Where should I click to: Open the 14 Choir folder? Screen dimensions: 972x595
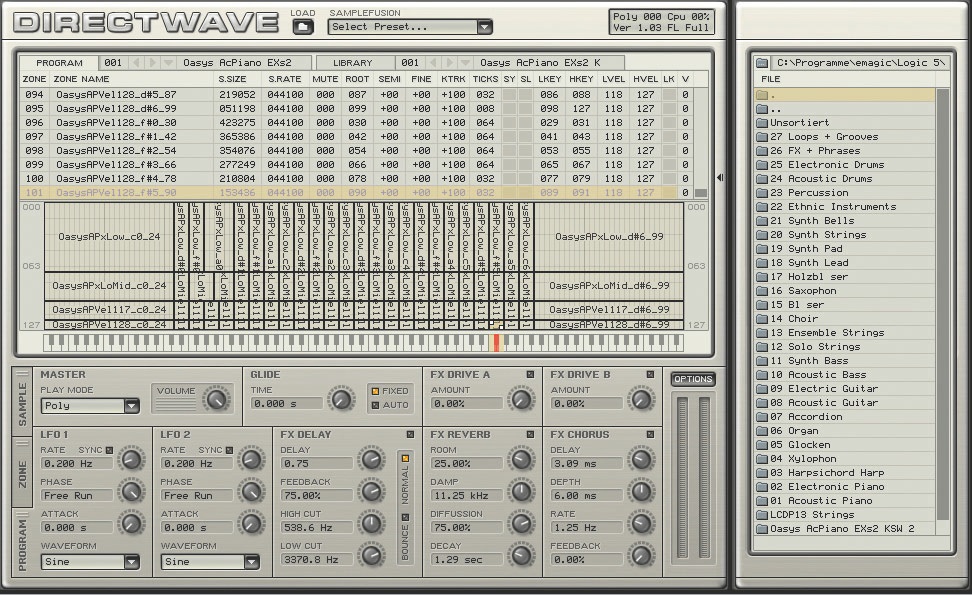844,319
